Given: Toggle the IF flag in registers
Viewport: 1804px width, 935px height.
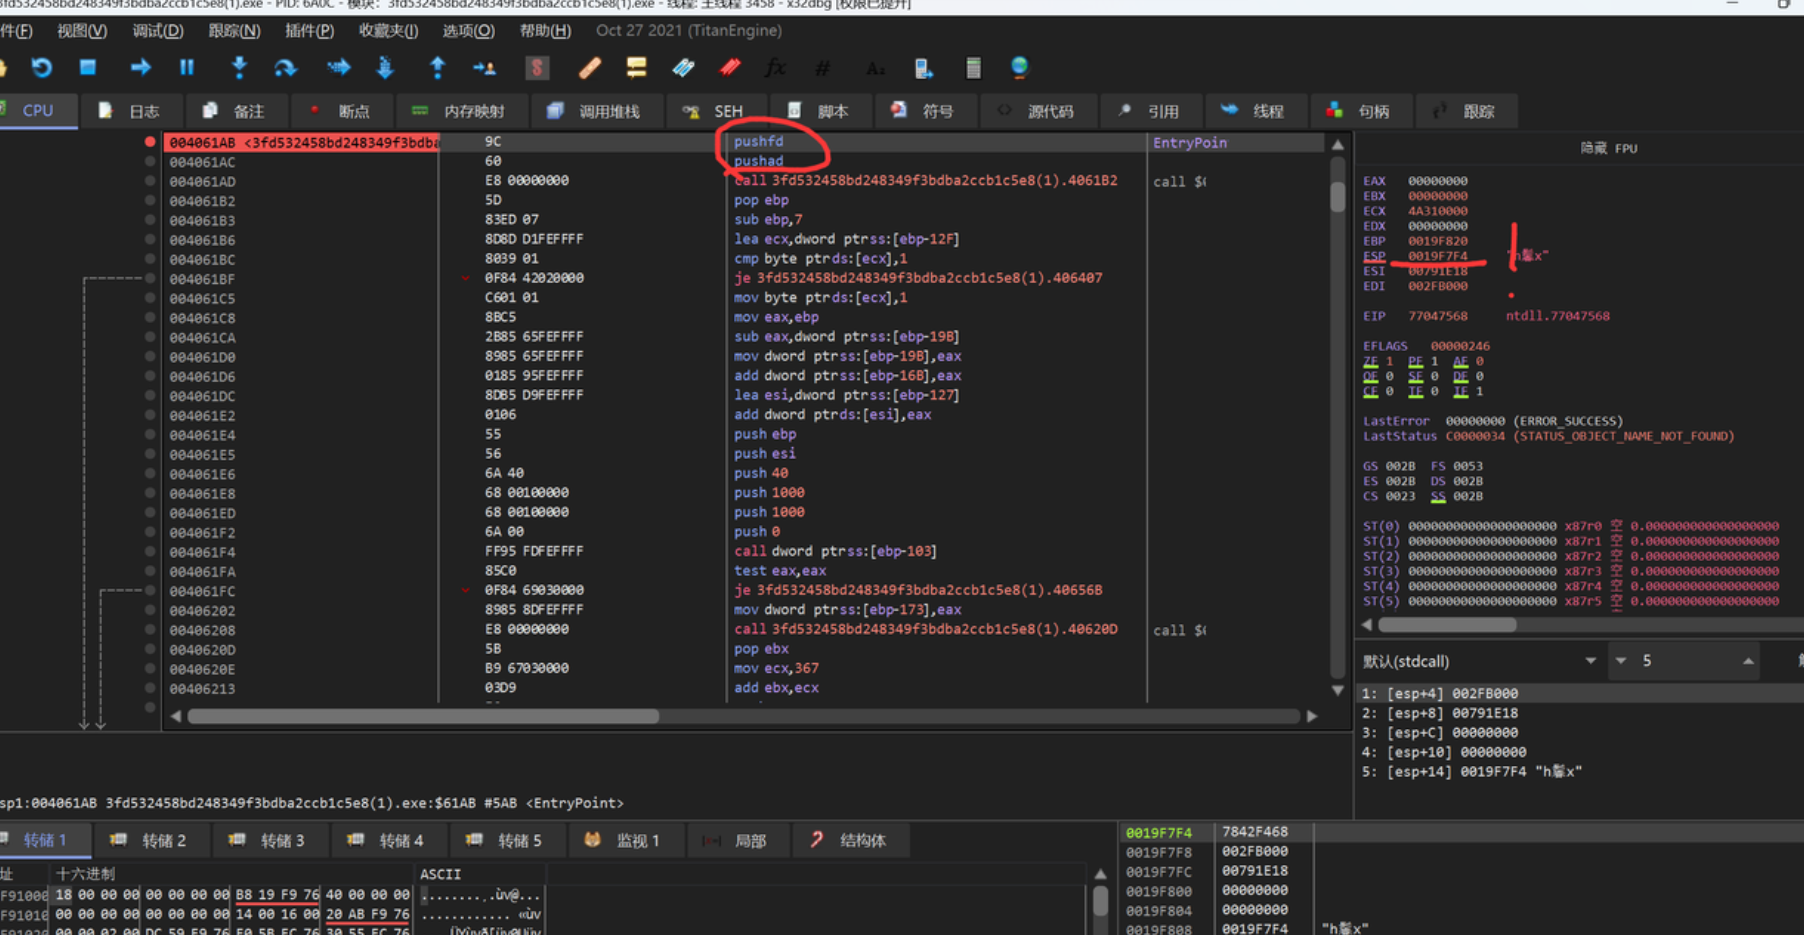Looking at the screenshot, I should tap(1460, 391).
